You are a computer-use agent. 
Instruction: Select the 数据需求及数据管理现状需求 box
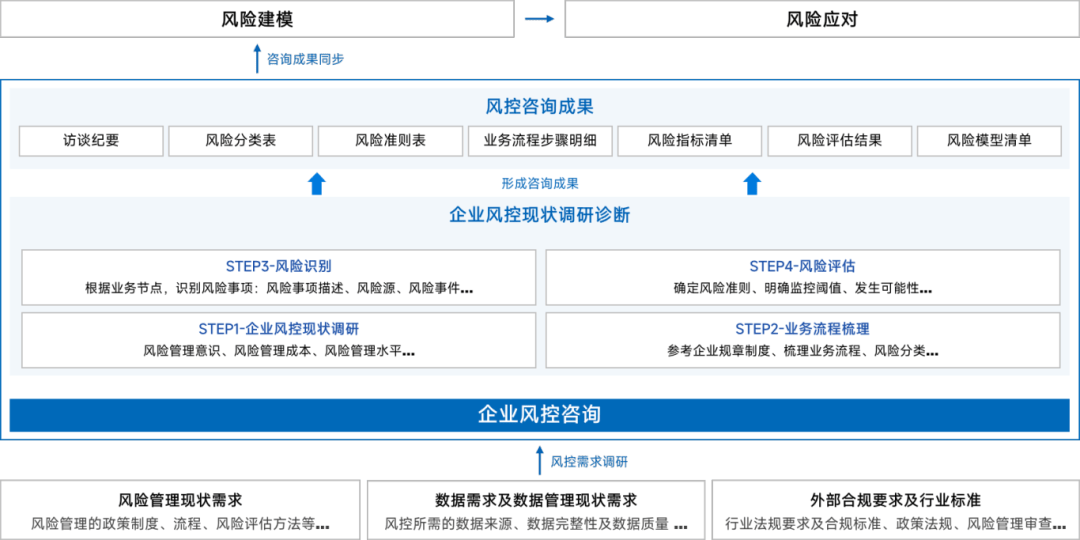(x=536, y=510)
